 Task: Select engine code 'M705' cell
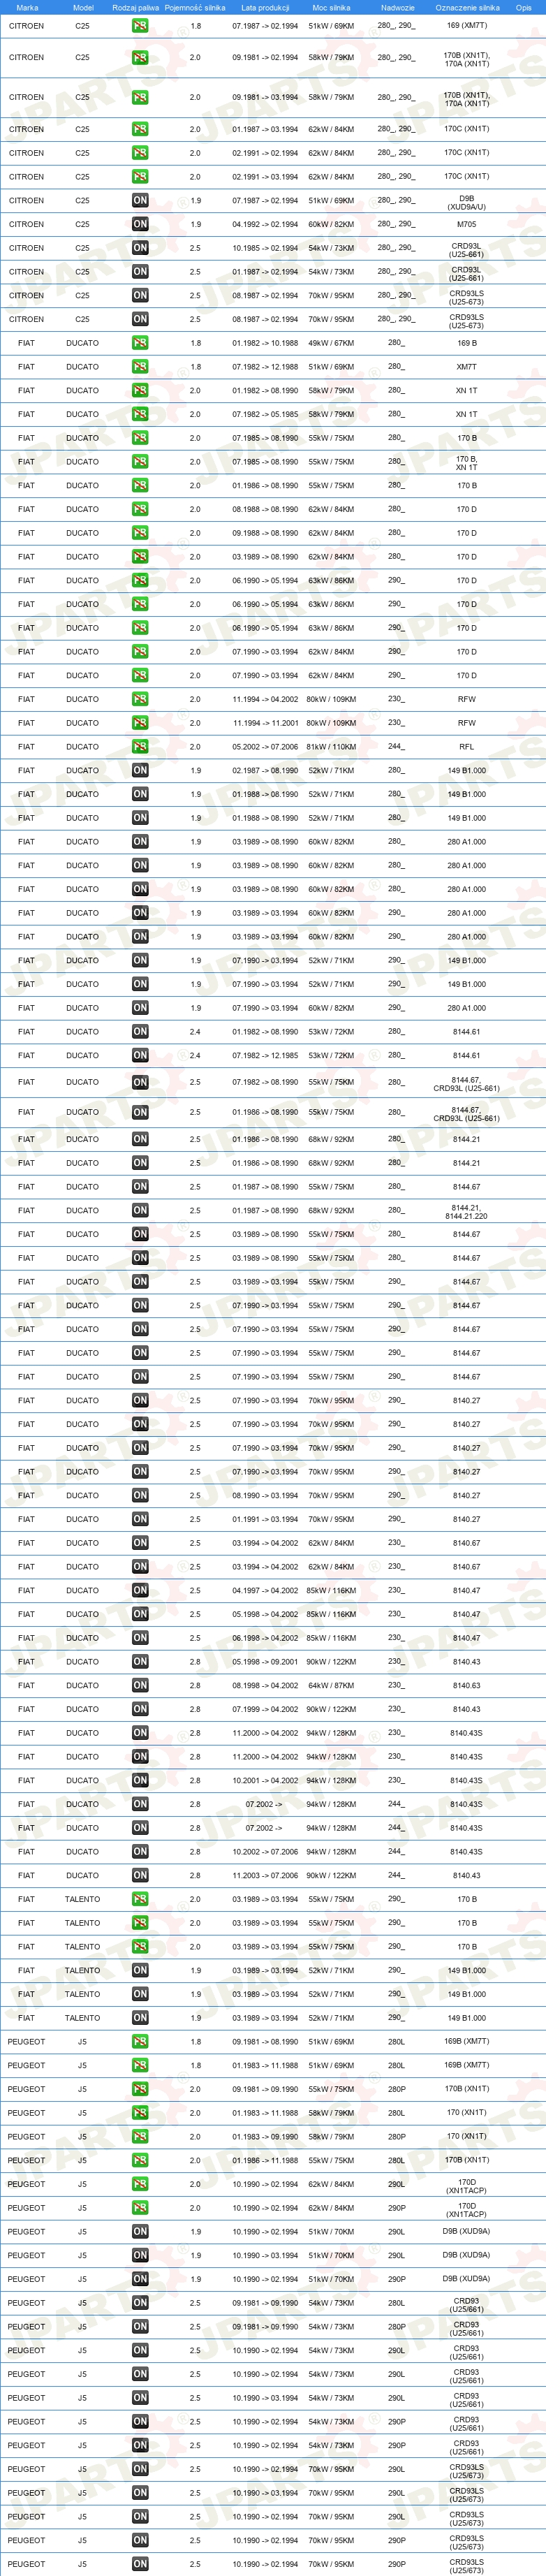click(x=467, y=225)
